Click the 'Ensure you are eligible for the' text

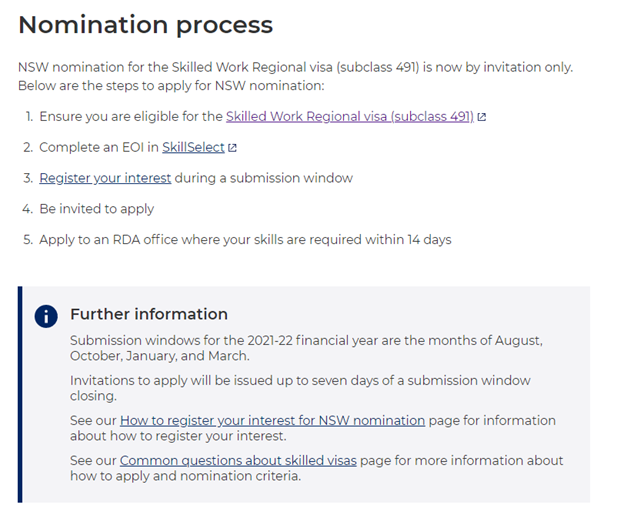(131, 117)
